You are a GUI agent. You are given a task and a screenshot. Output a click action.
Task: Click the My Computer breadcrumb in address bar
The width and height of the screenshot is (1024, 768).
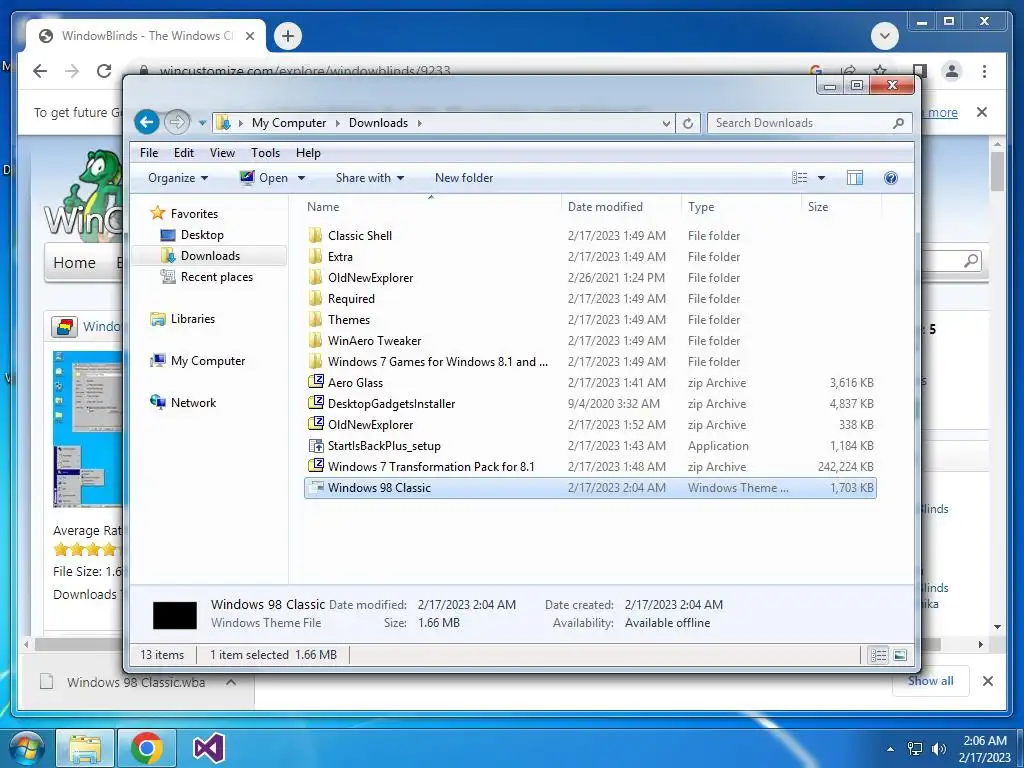tap(289, 123)
